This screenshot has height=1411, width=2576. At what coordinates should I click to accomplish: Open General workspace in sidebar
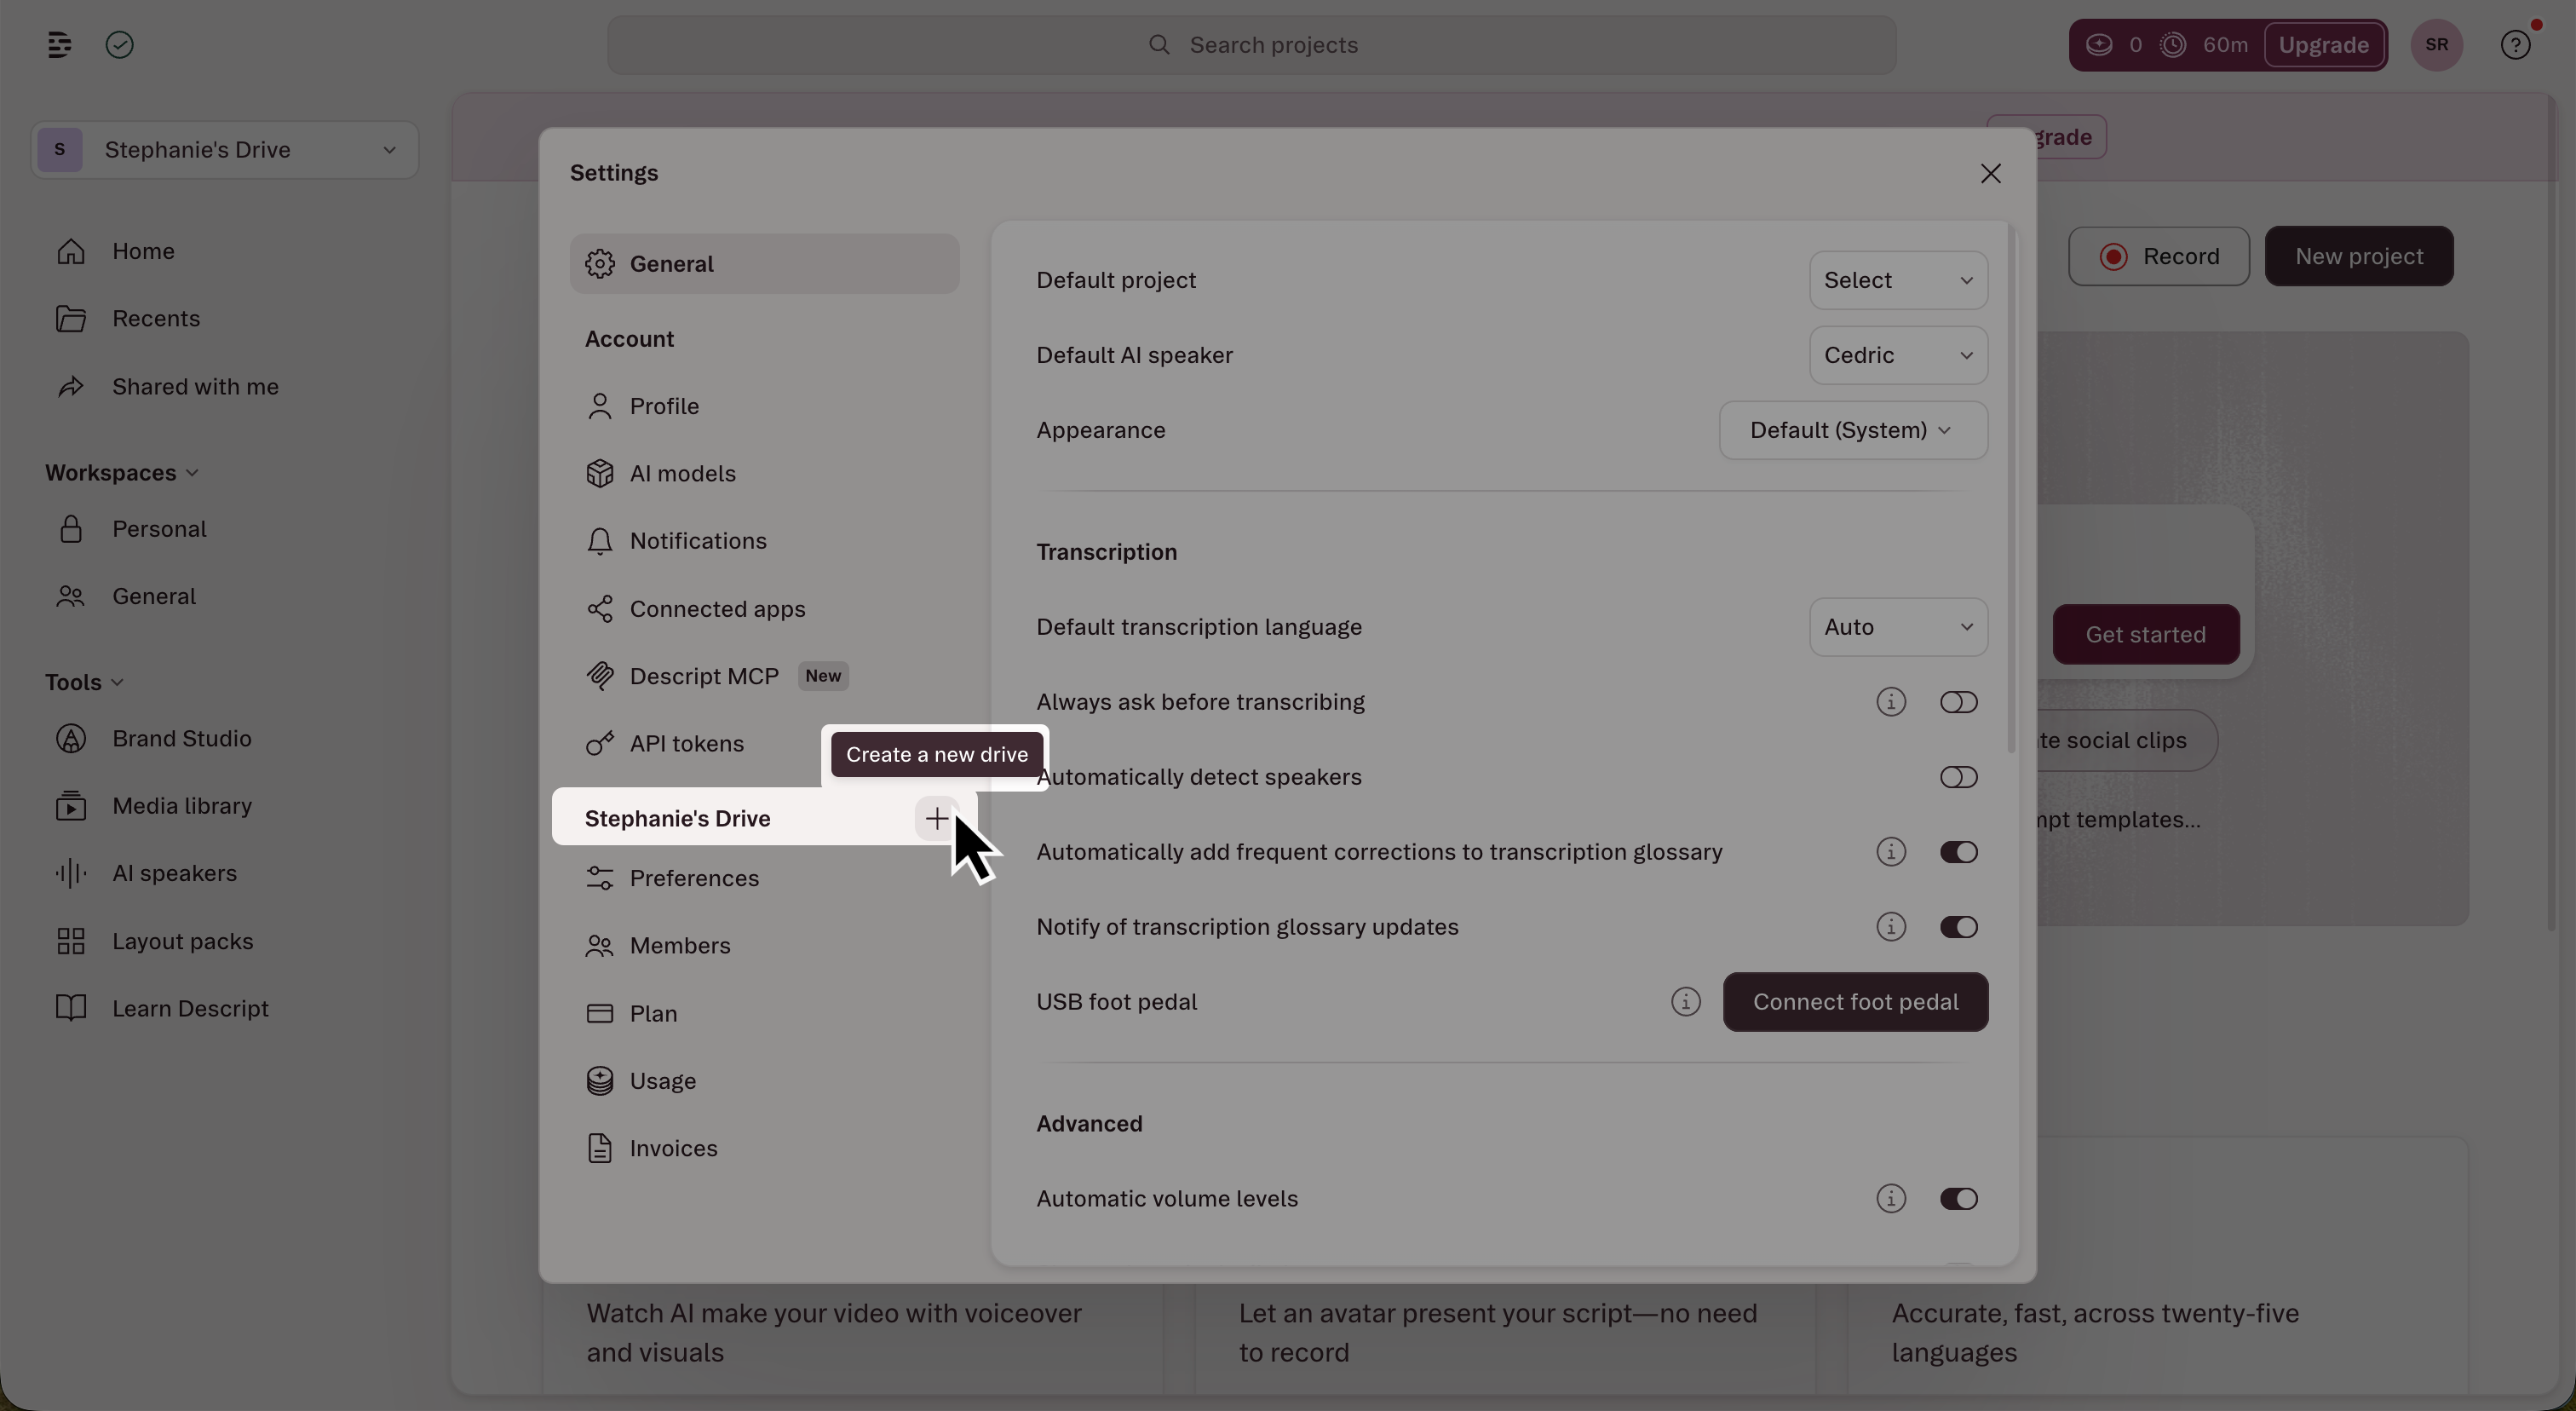[x=224, y=597]
